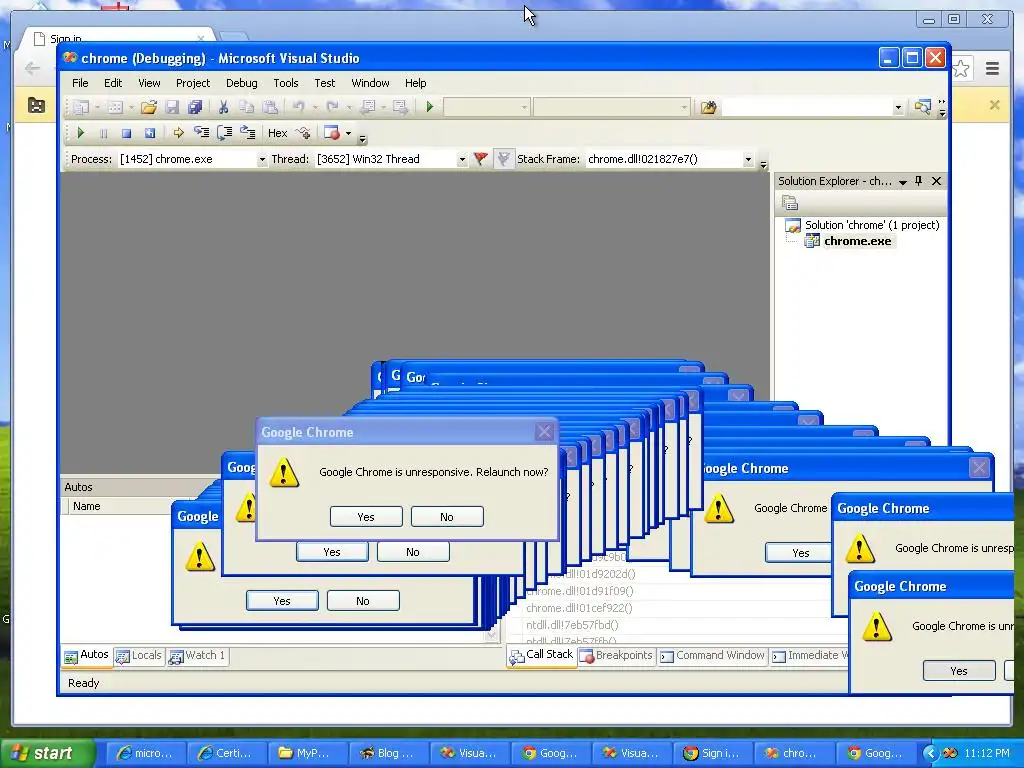Select Solution 'chrome' (1 project) node
Image resolution: width=1024 pixels, height=768 pixels.
872,225
